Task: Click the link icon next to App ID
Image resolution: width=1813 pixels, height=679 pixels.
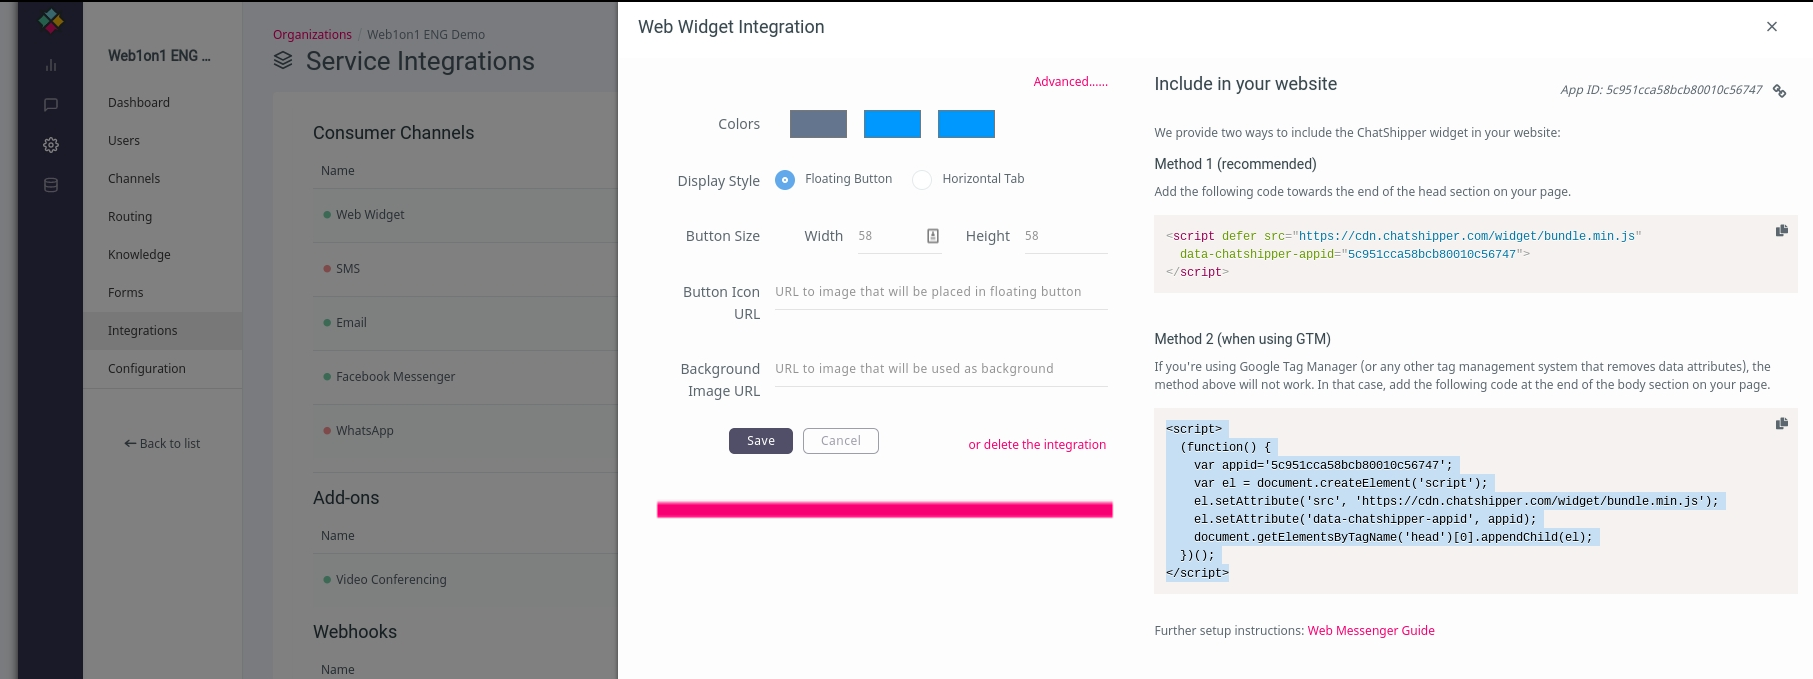Action: coord(1779,91)
